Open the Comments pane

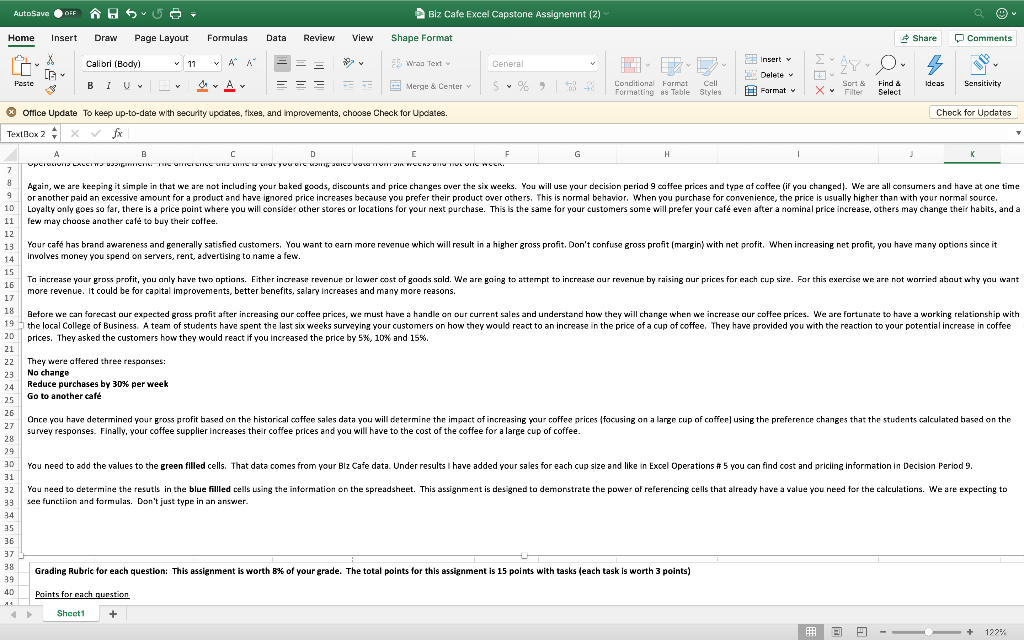point(983,39)
